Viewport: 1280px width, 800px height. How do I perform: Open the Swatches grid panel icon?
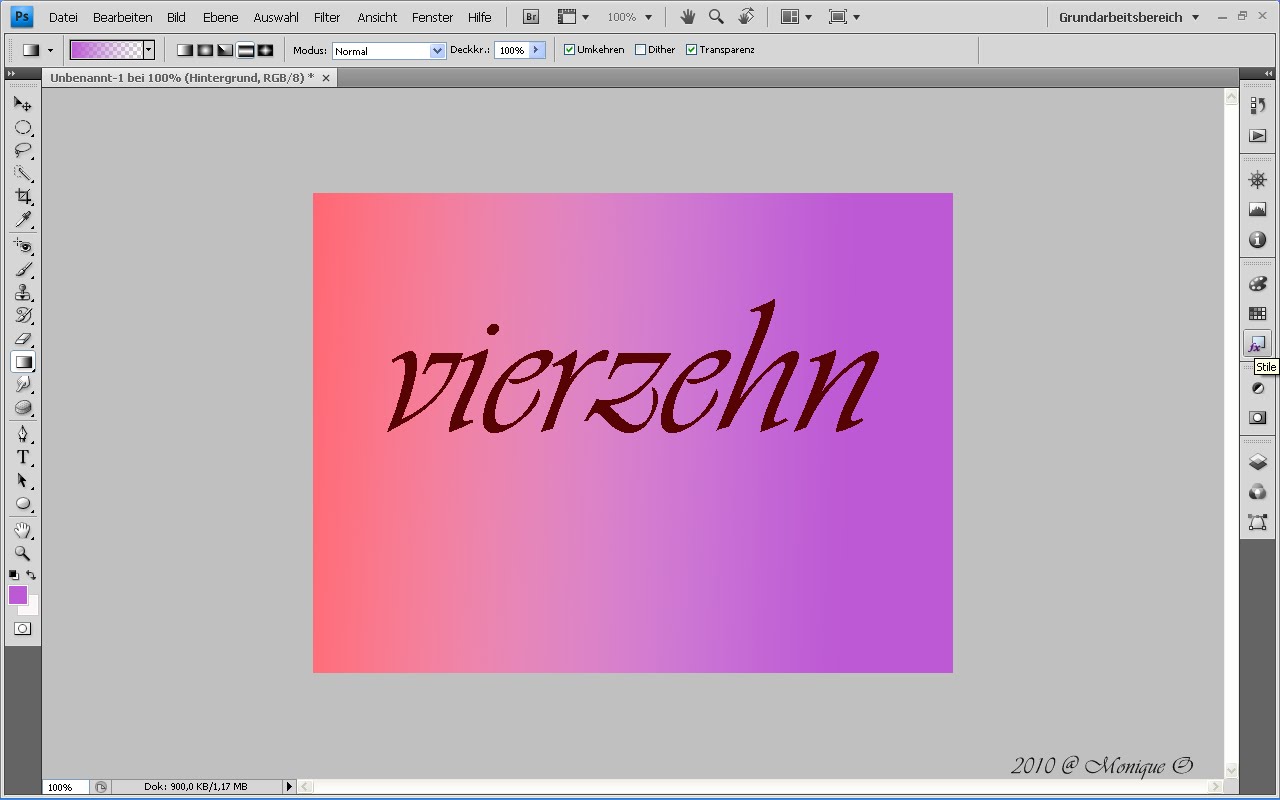(x=1258, y=314)
